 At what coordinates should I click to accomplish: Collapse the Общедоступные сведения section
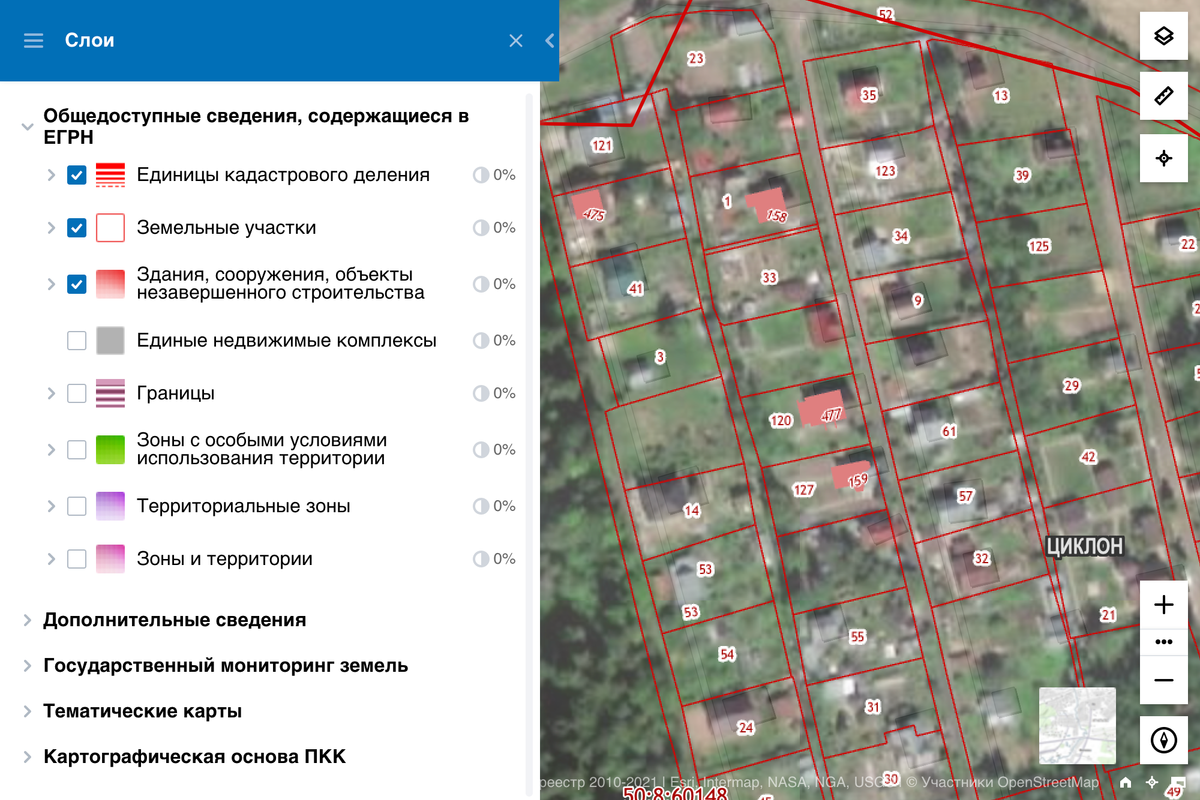tap(27, 127)
